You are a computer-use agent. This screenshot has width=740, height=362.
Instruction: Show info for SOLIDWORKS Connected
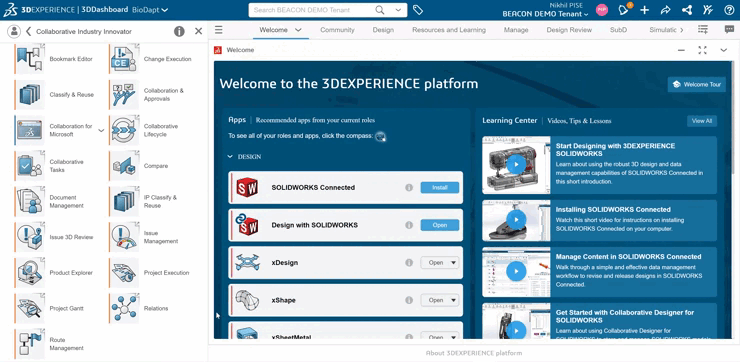click(409, 187)
